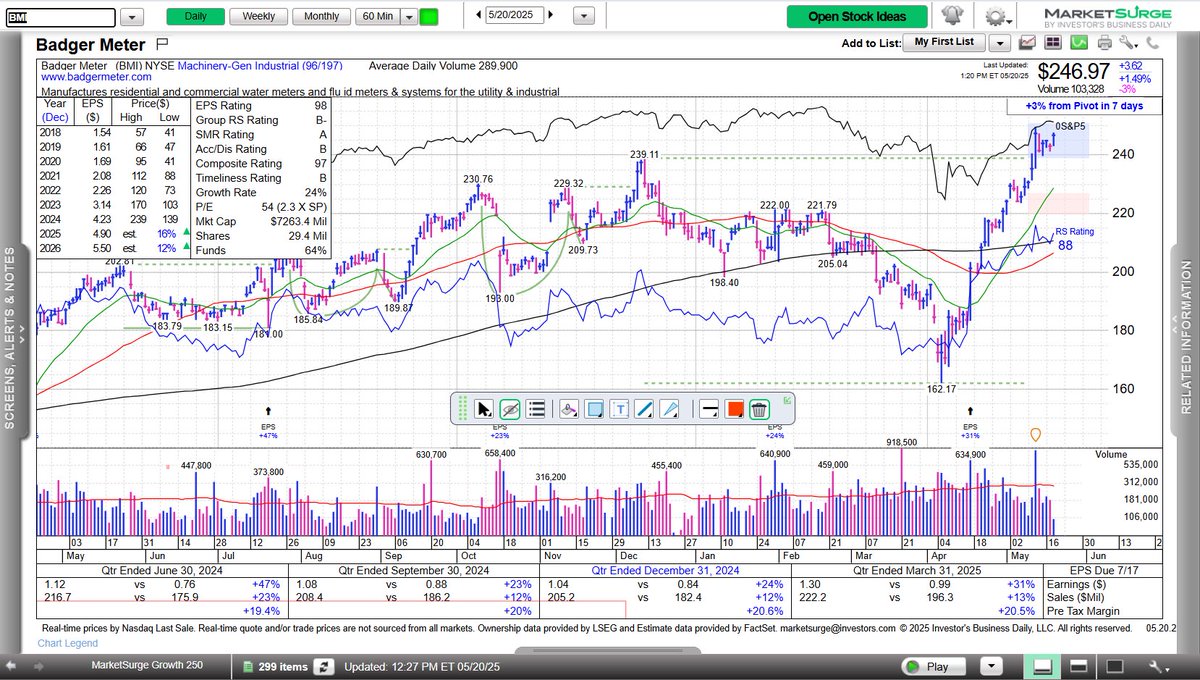1200x680 pixels.
Task: Print the chart with the printer icon
Action: [x=1104, y=43]
